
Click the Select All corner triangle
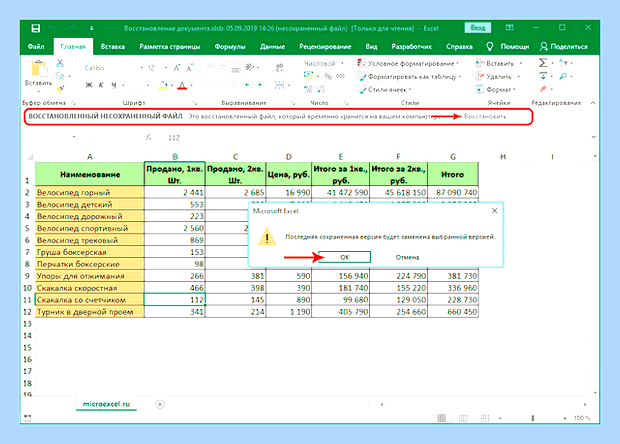(30, 157)
